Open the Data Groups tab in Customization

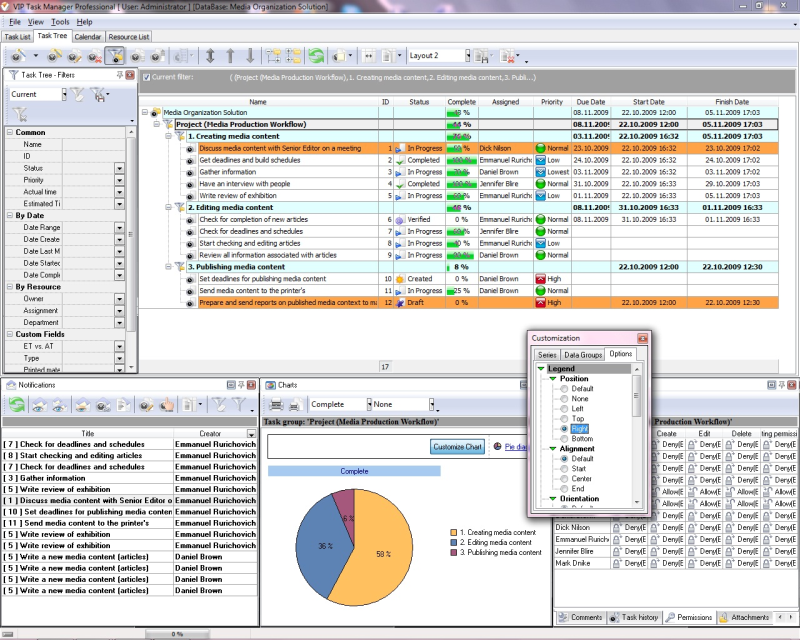pyautogui.click(x=583, y=355)
